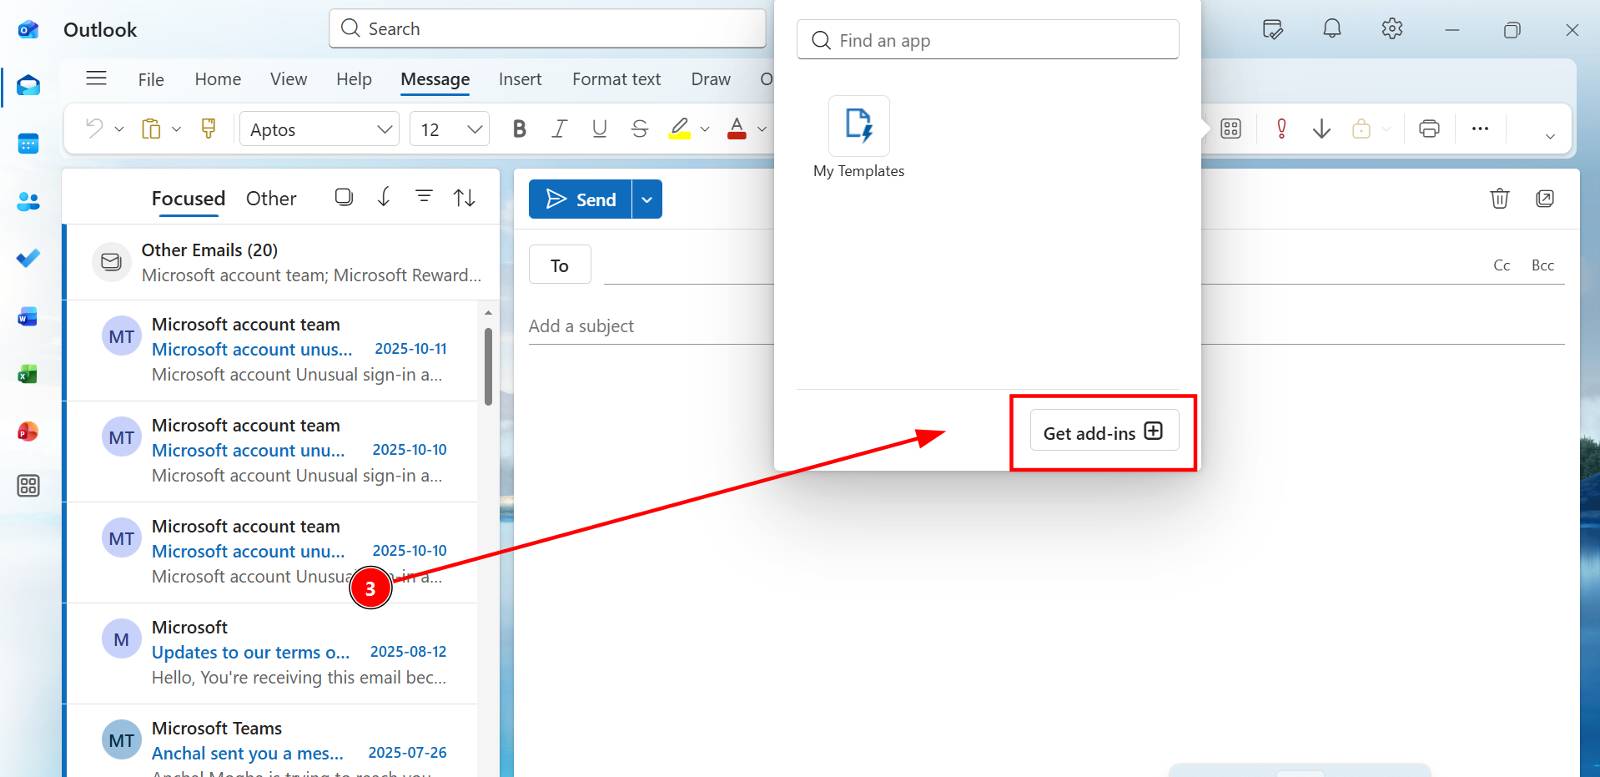Open the Calendar icon in left sidebar
Viewport: 1600px width, 777px height.
28,144
